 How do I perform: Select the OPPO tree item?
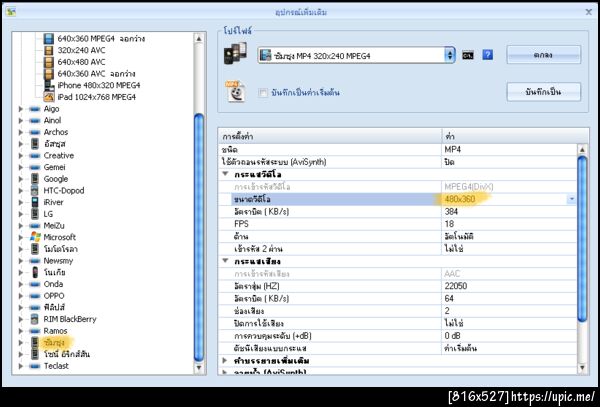pos(54,296)
